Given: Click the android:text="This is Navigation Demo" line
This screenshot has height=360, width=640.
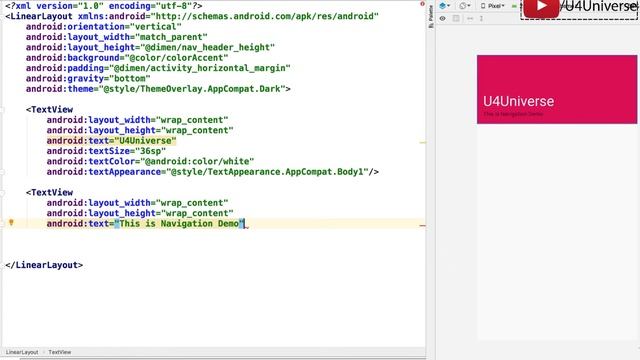Looking at the screenshot, I should tap(146, 224).
